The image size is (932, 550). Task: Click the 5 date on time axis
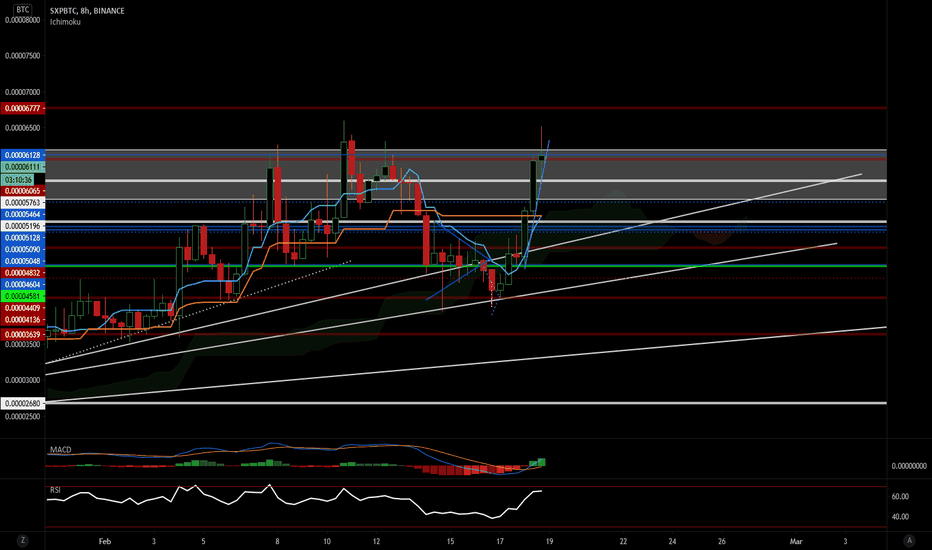pos(203,541)
